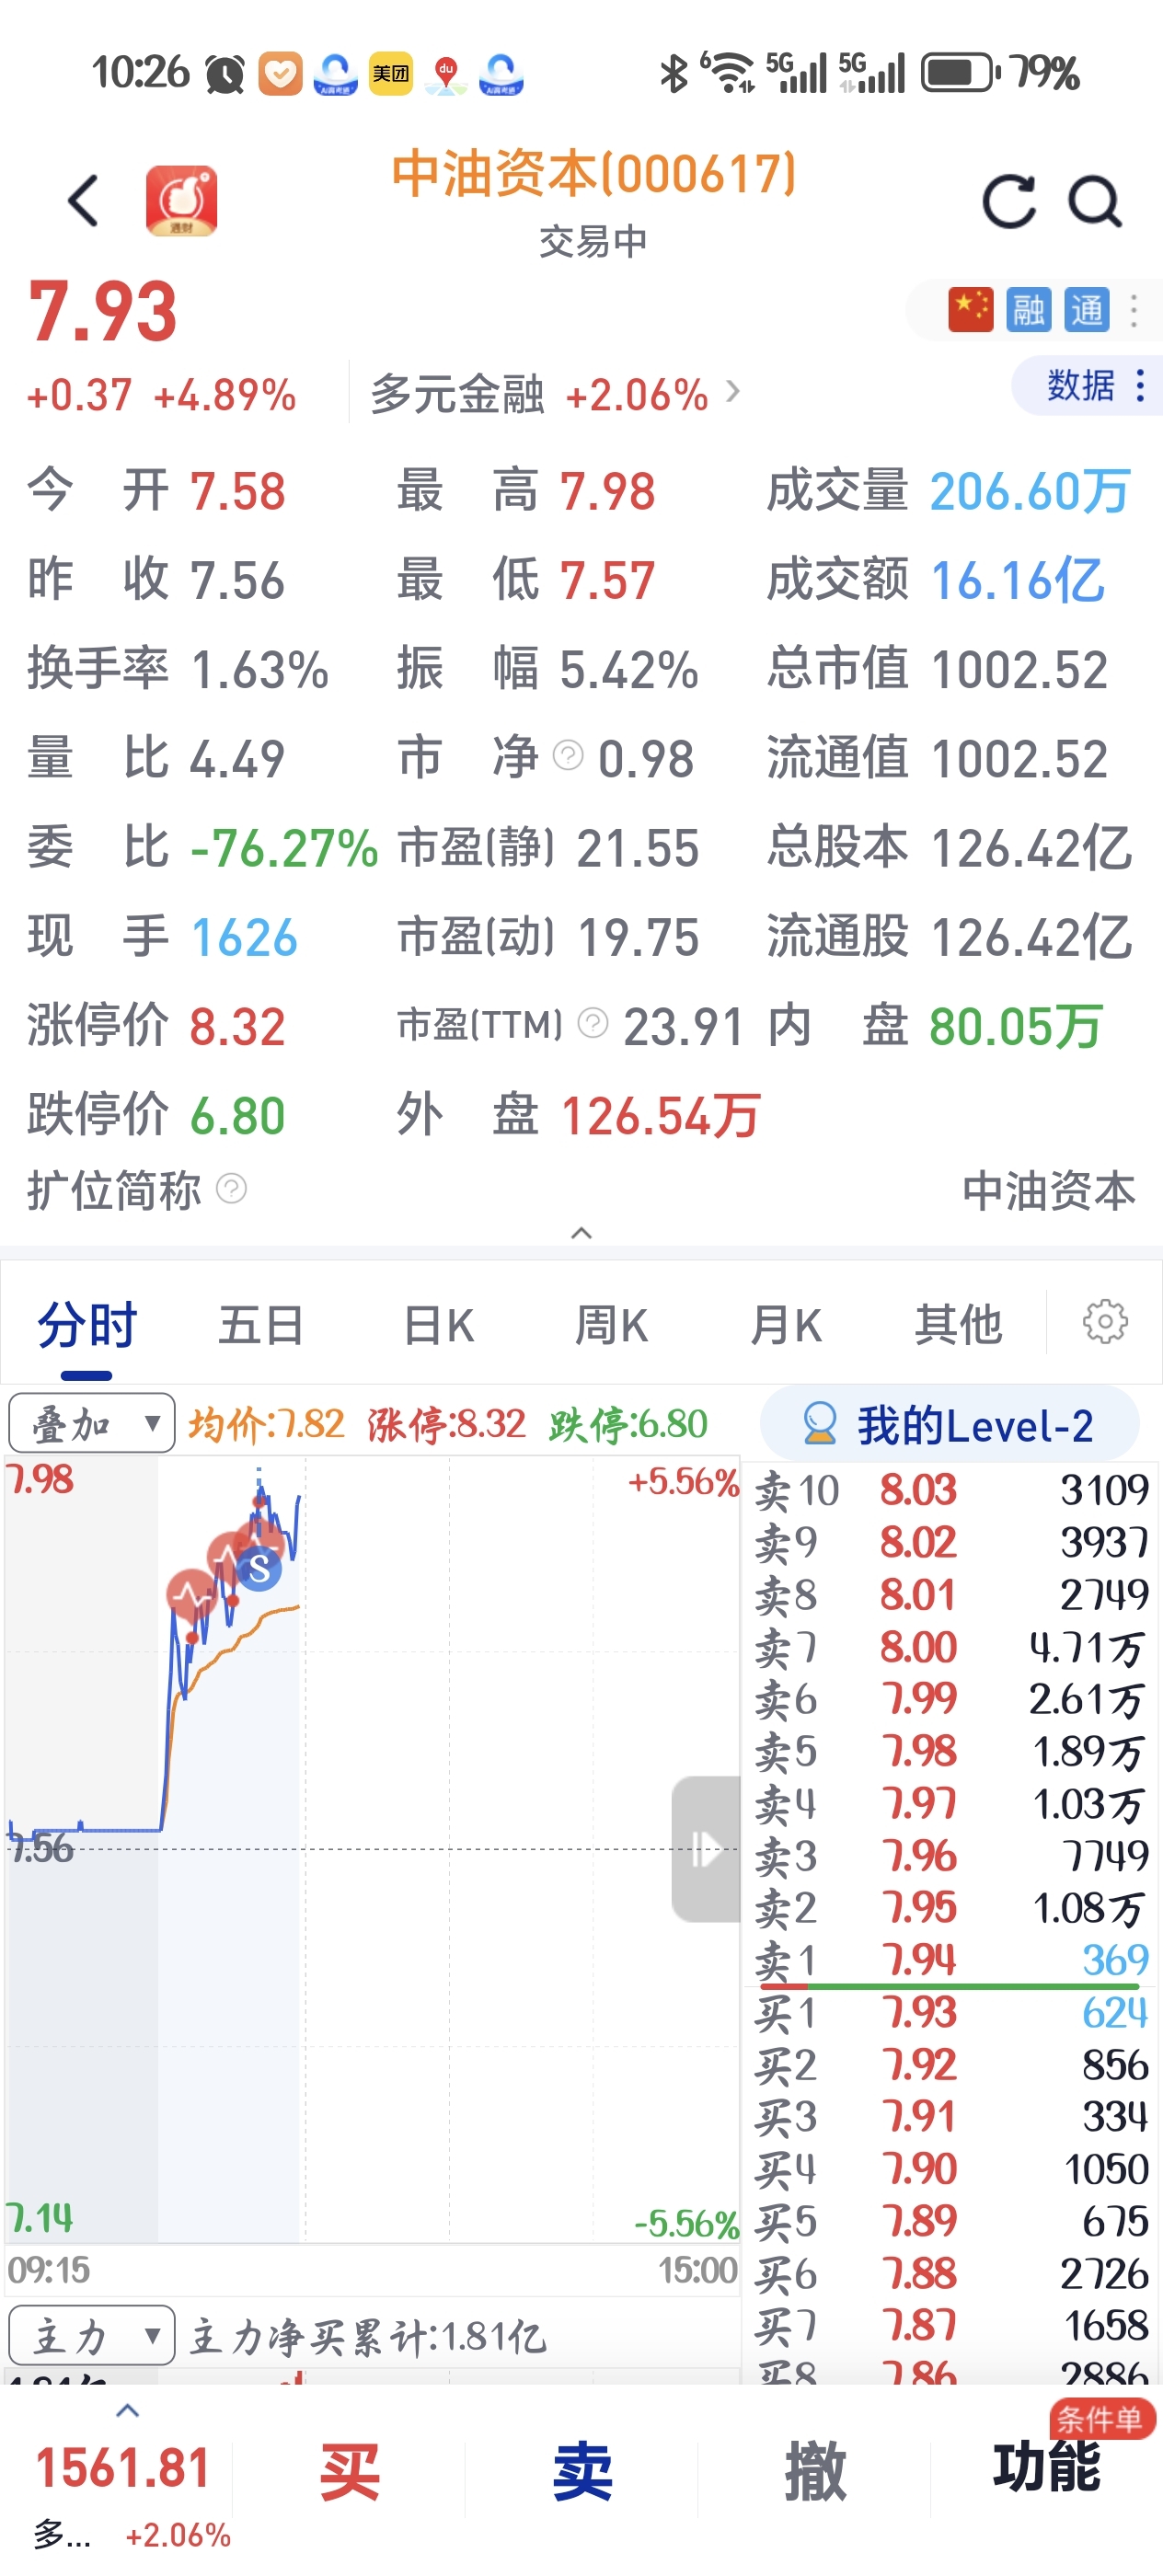This screenshot has width=1163, height=2576.
Task: Tap the 撤 cancel order button
Action: coord(815,2471)
